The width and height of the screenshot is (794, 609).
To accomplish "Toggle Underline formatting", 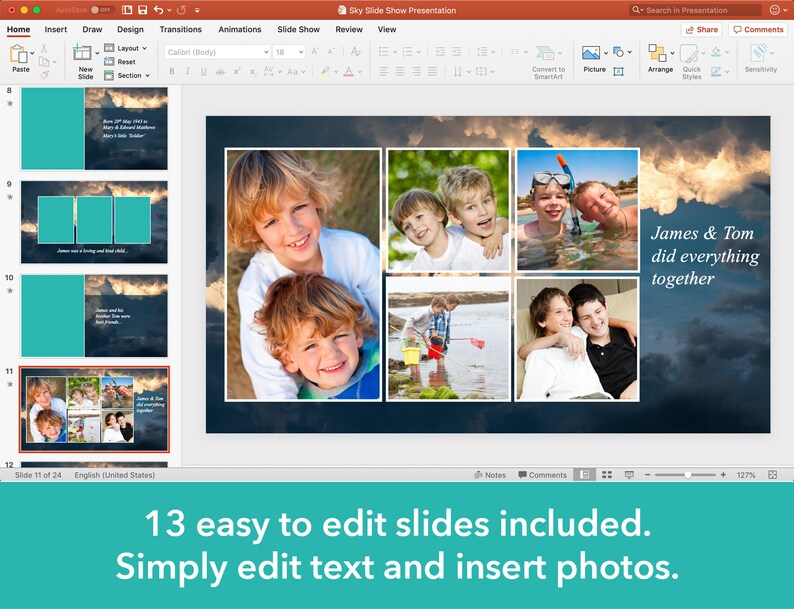I will click(x=203, y=72).
